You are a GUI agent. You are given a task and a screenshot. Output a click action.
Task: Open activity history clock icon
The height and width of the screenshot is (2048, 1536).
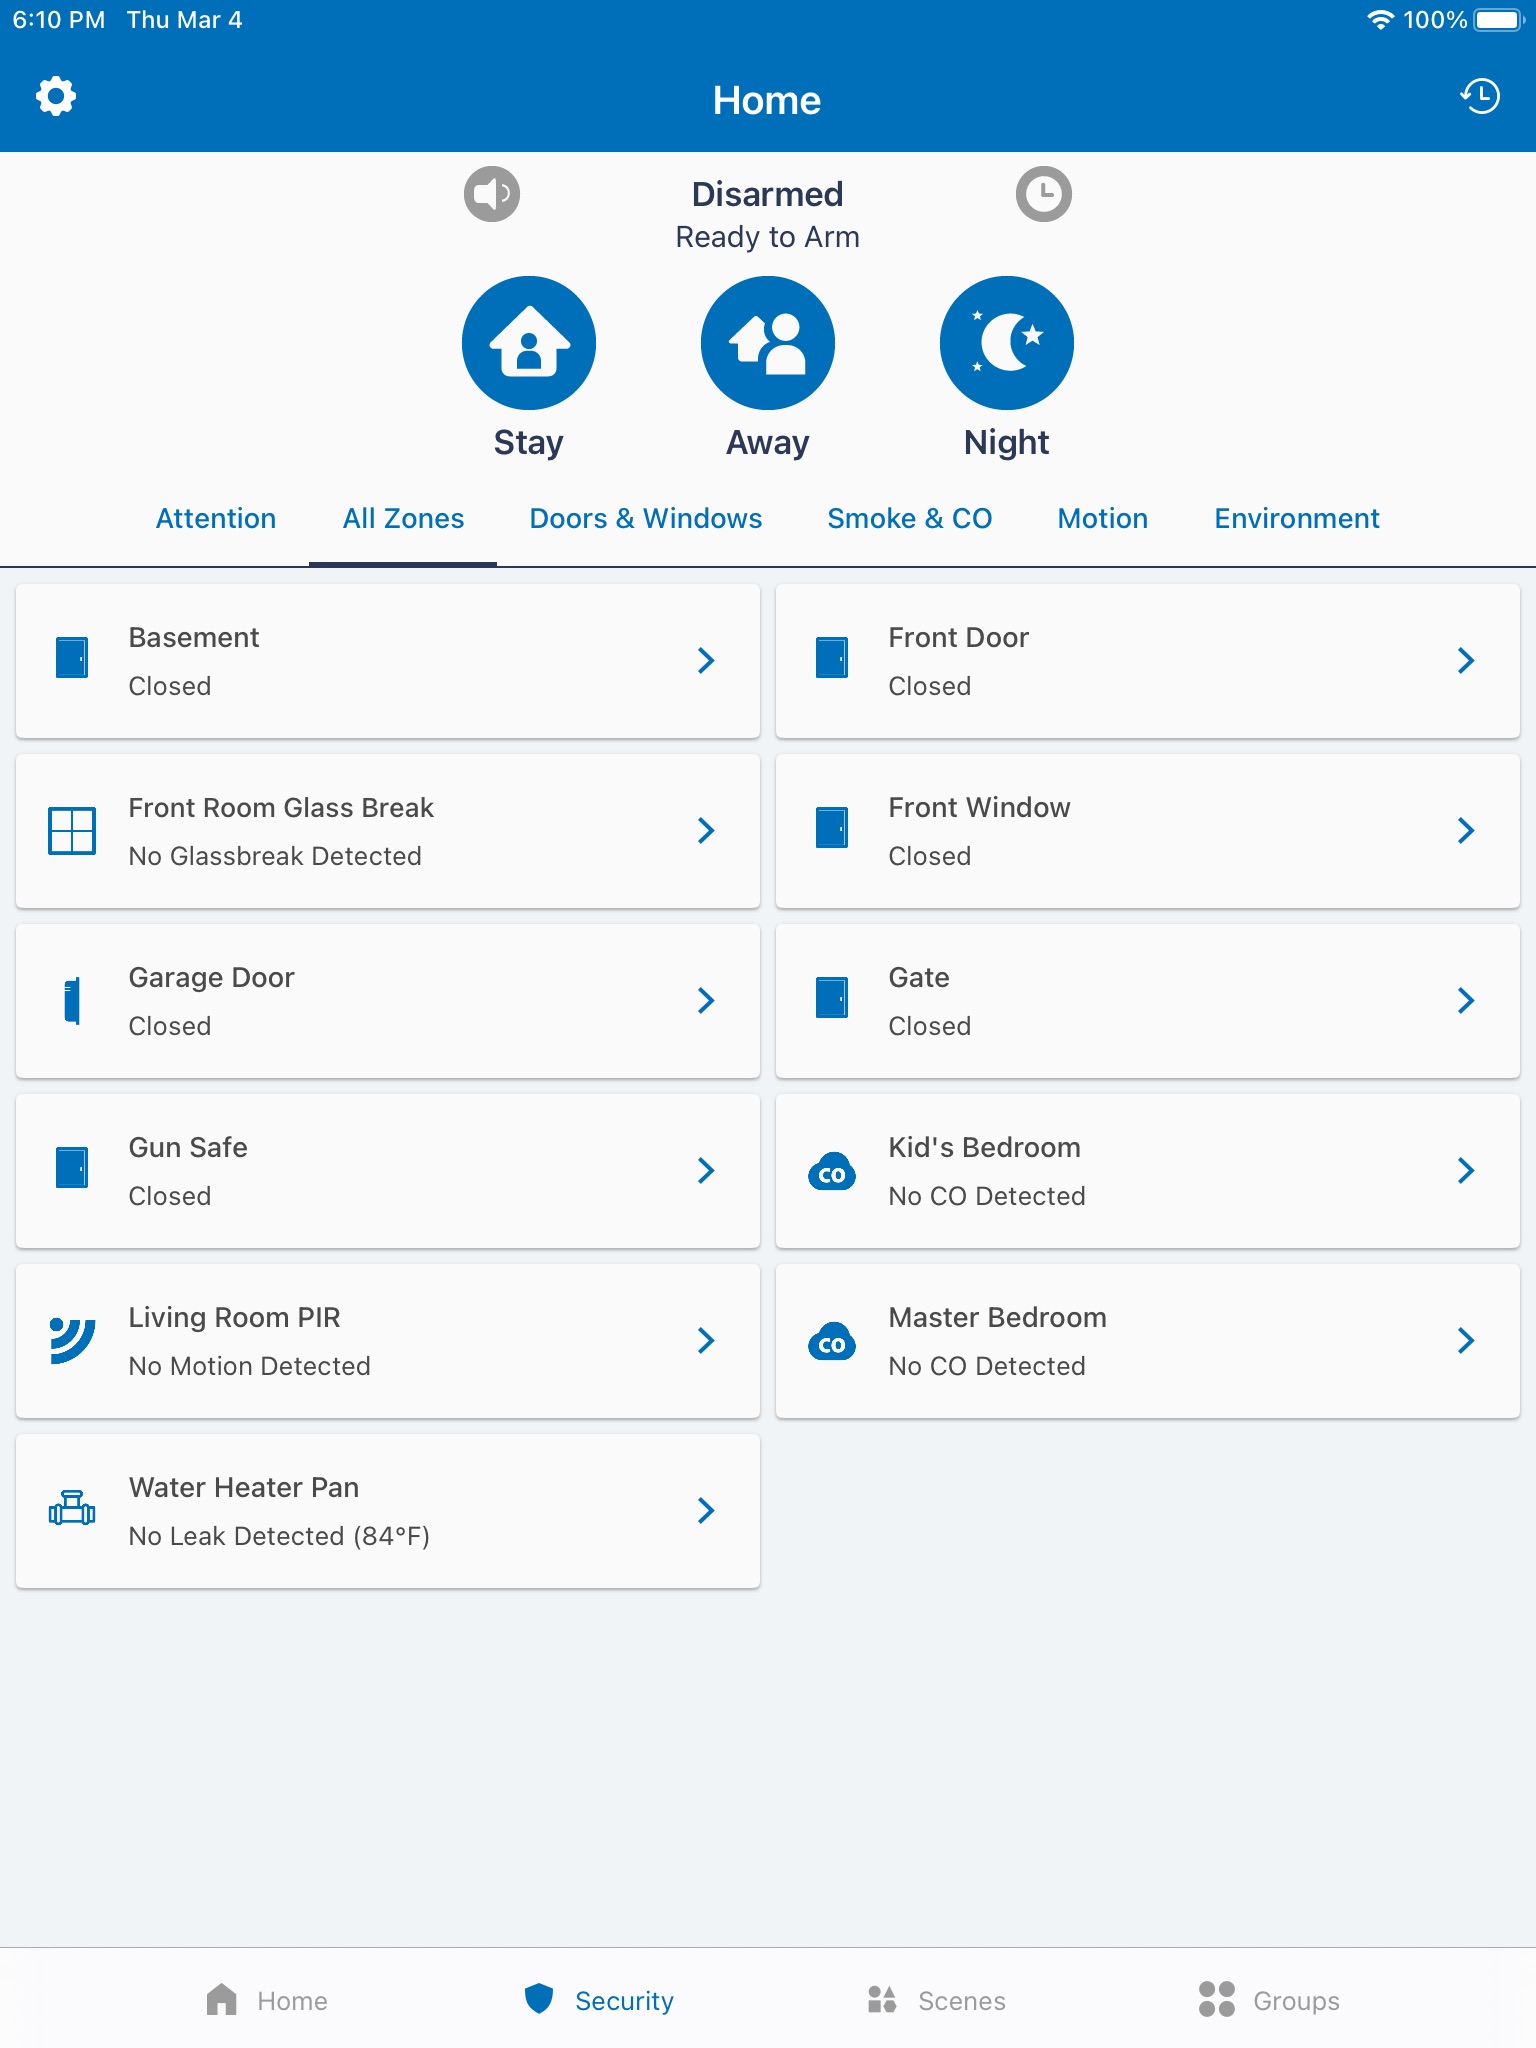[x=1480, y=97]
